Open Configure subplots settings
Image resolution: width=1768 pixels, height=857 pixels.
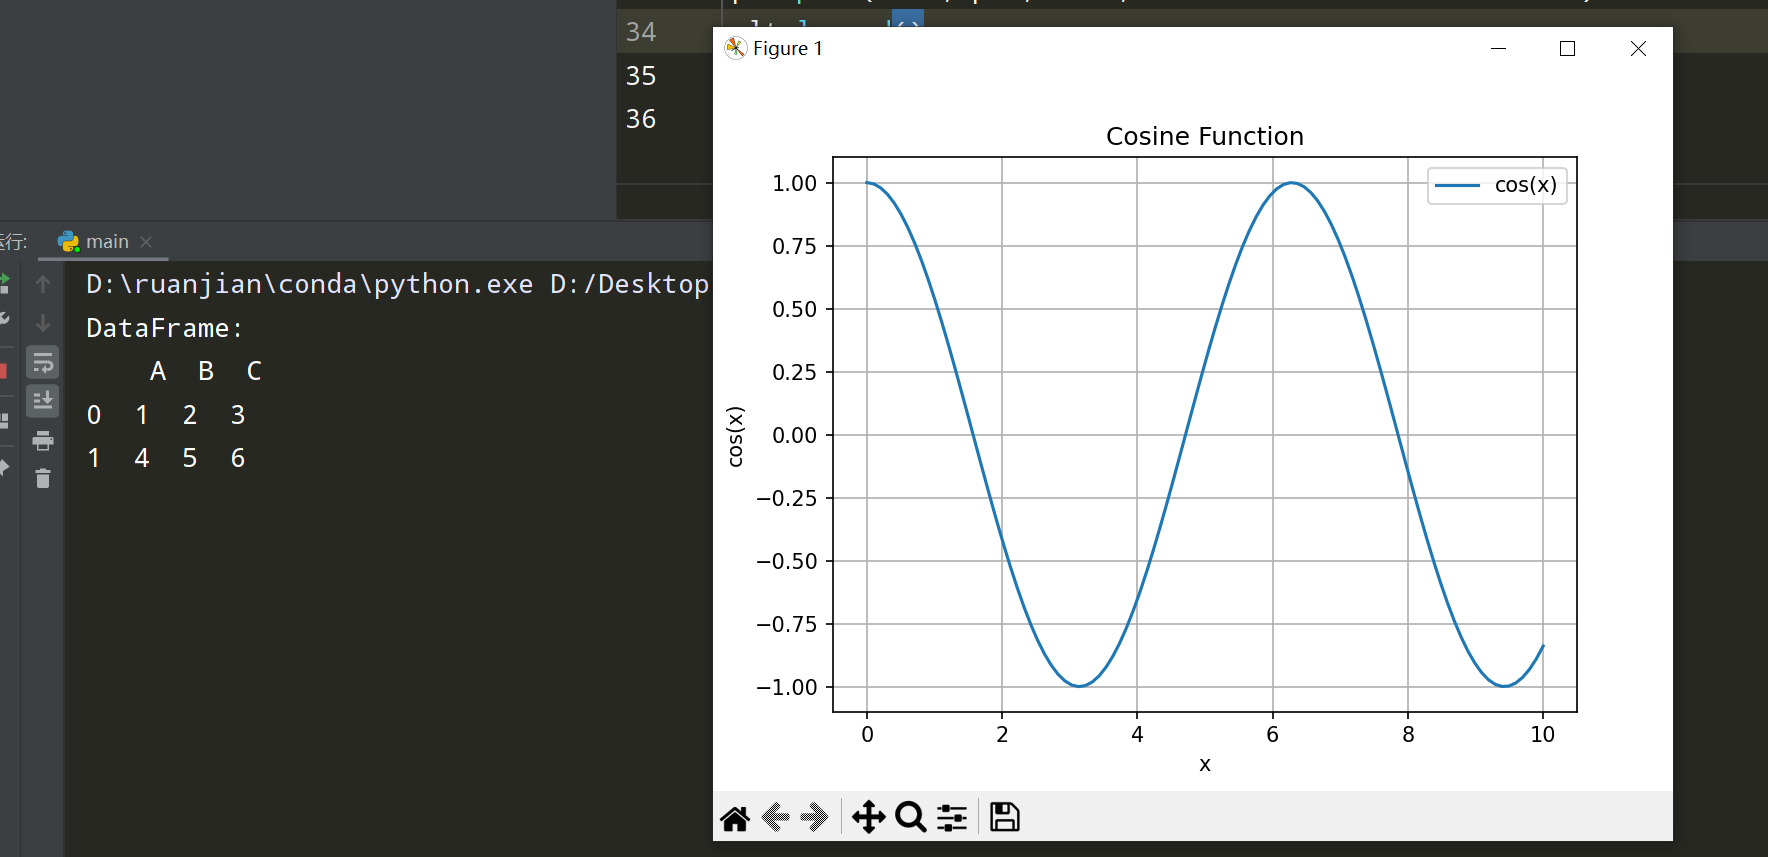[x=952, y=817]
